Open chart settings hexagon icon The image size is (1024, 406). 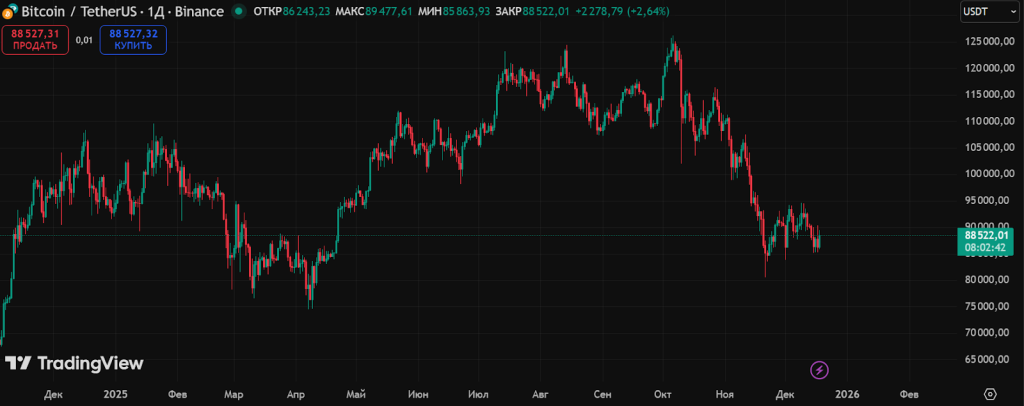pos(990,394)
